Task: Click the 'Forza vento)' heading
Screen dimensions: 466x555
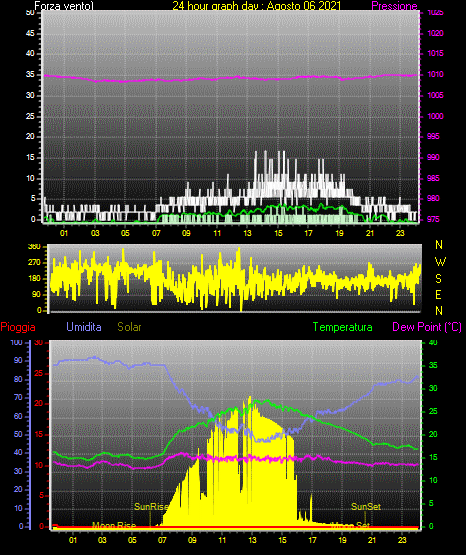Action: click(64, 6)
